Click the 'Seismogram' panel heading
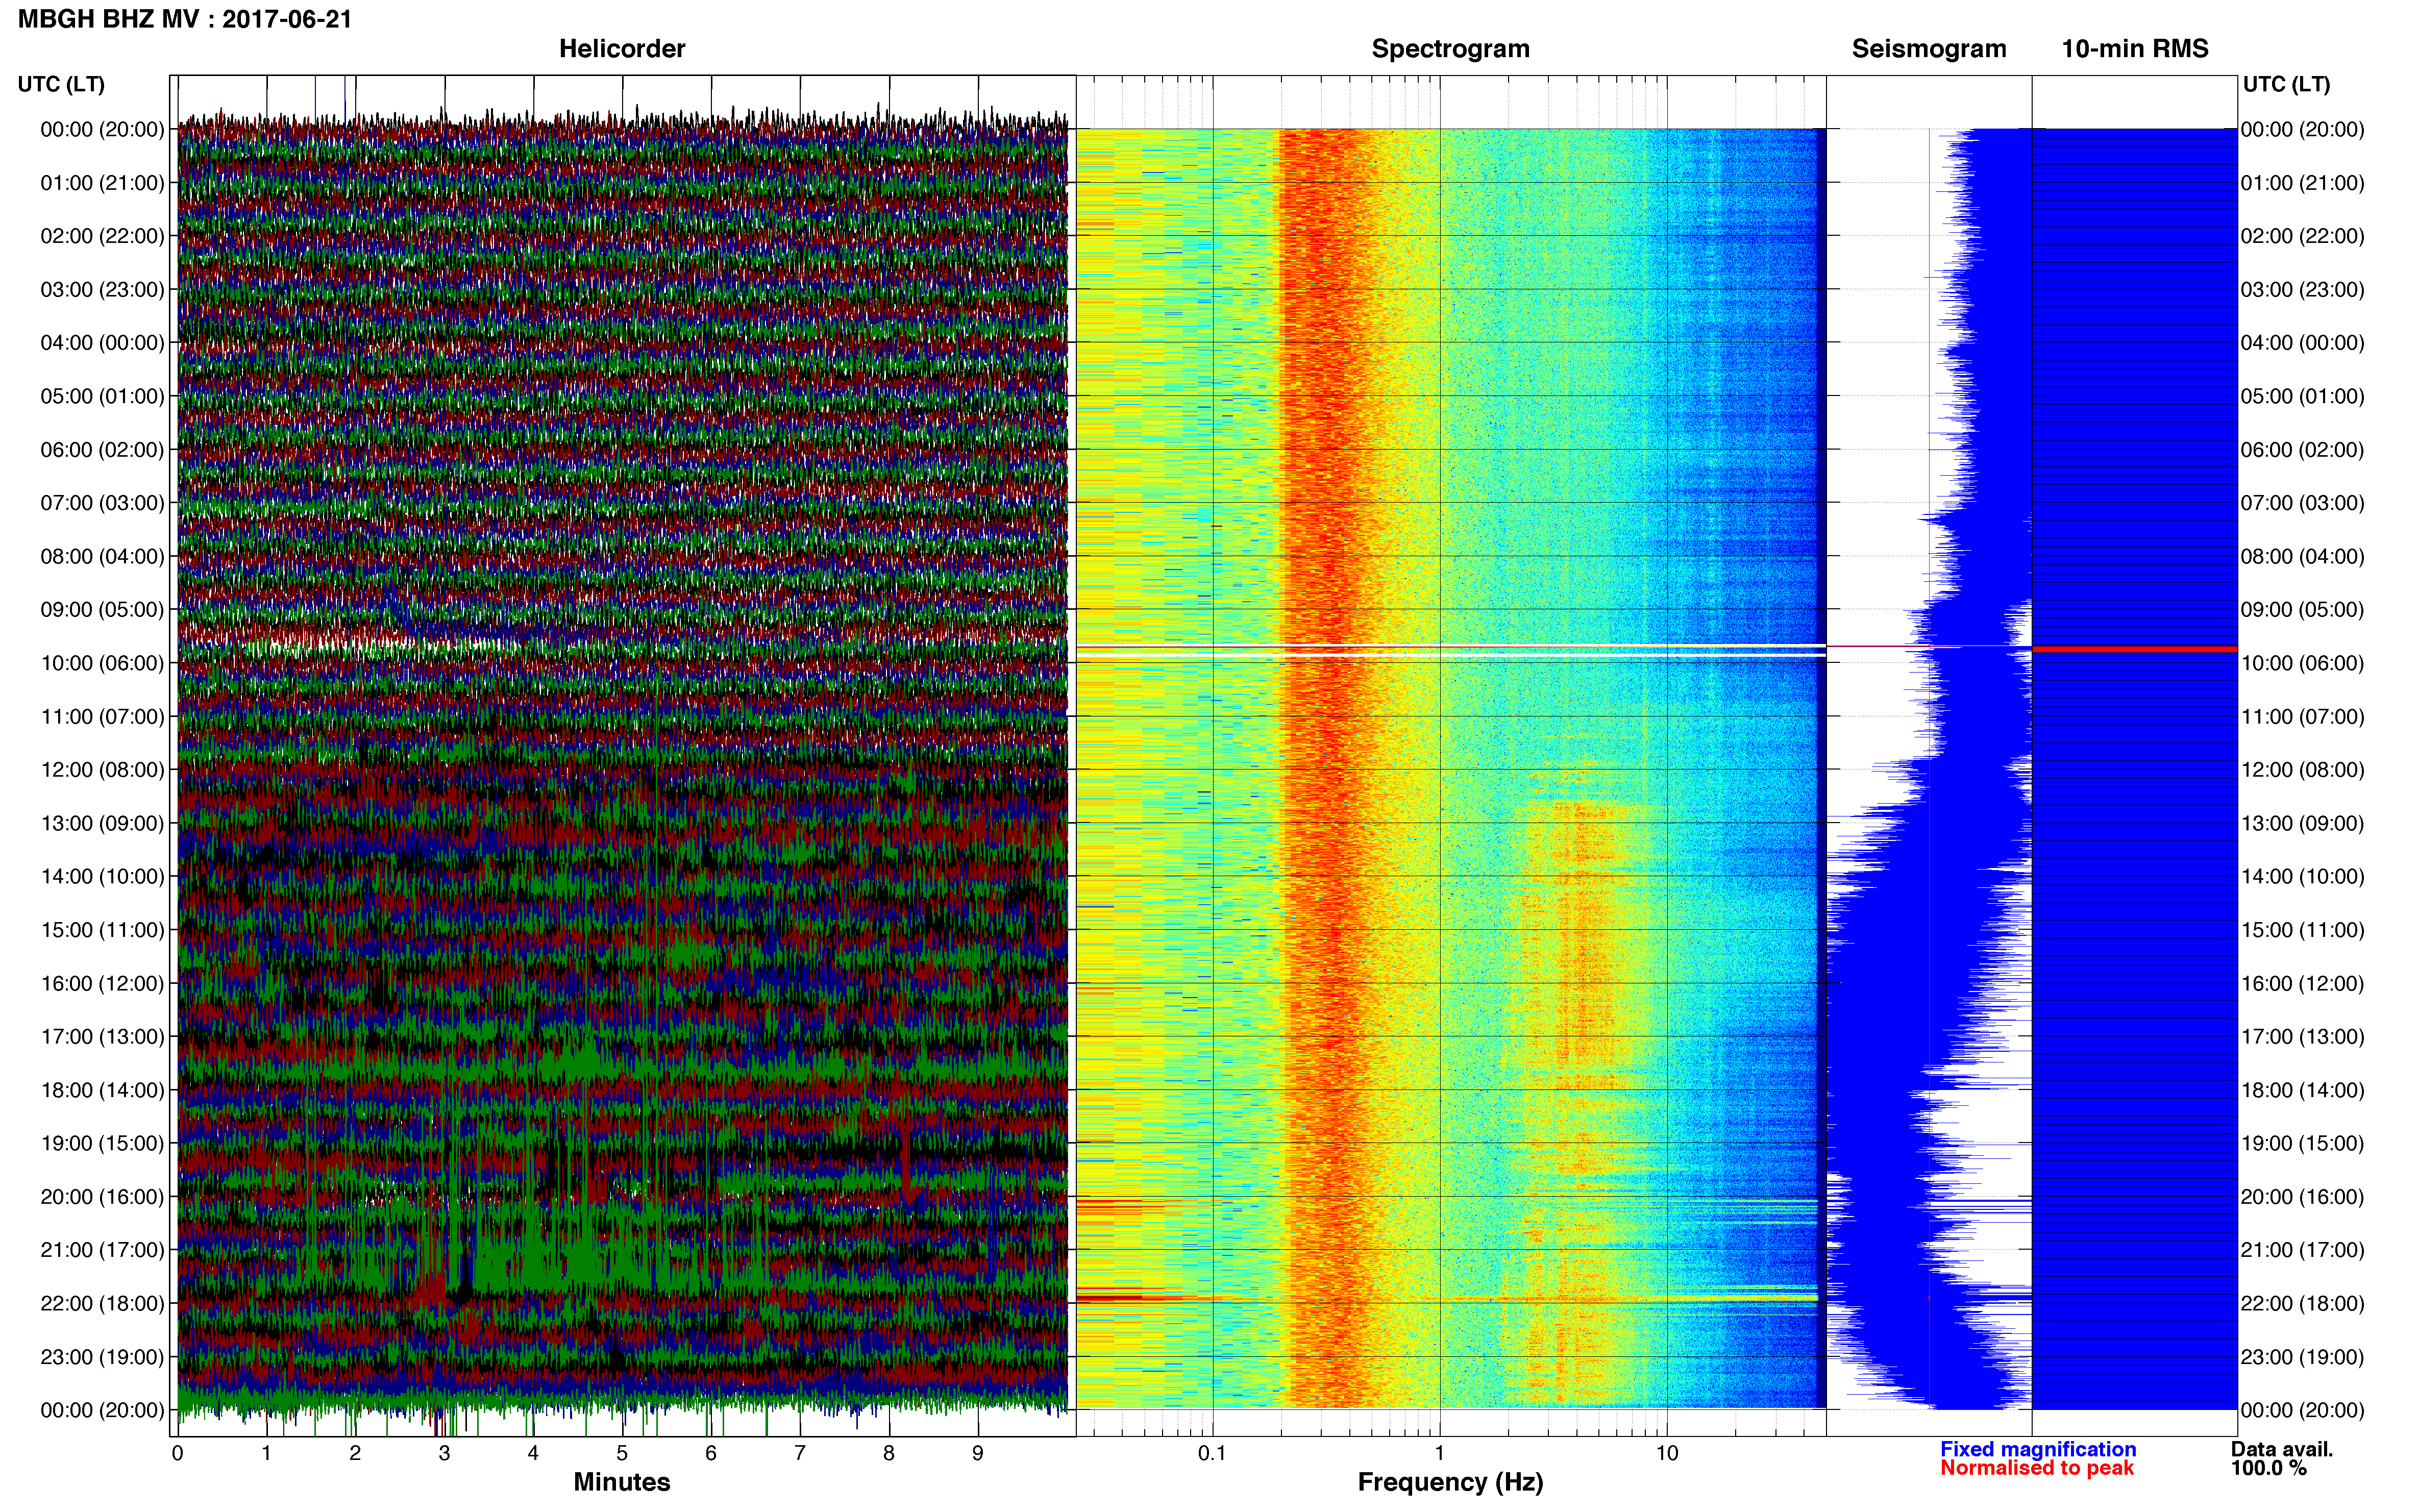The height and width of the screenshot is (1512, 2419). point(1929,49)
